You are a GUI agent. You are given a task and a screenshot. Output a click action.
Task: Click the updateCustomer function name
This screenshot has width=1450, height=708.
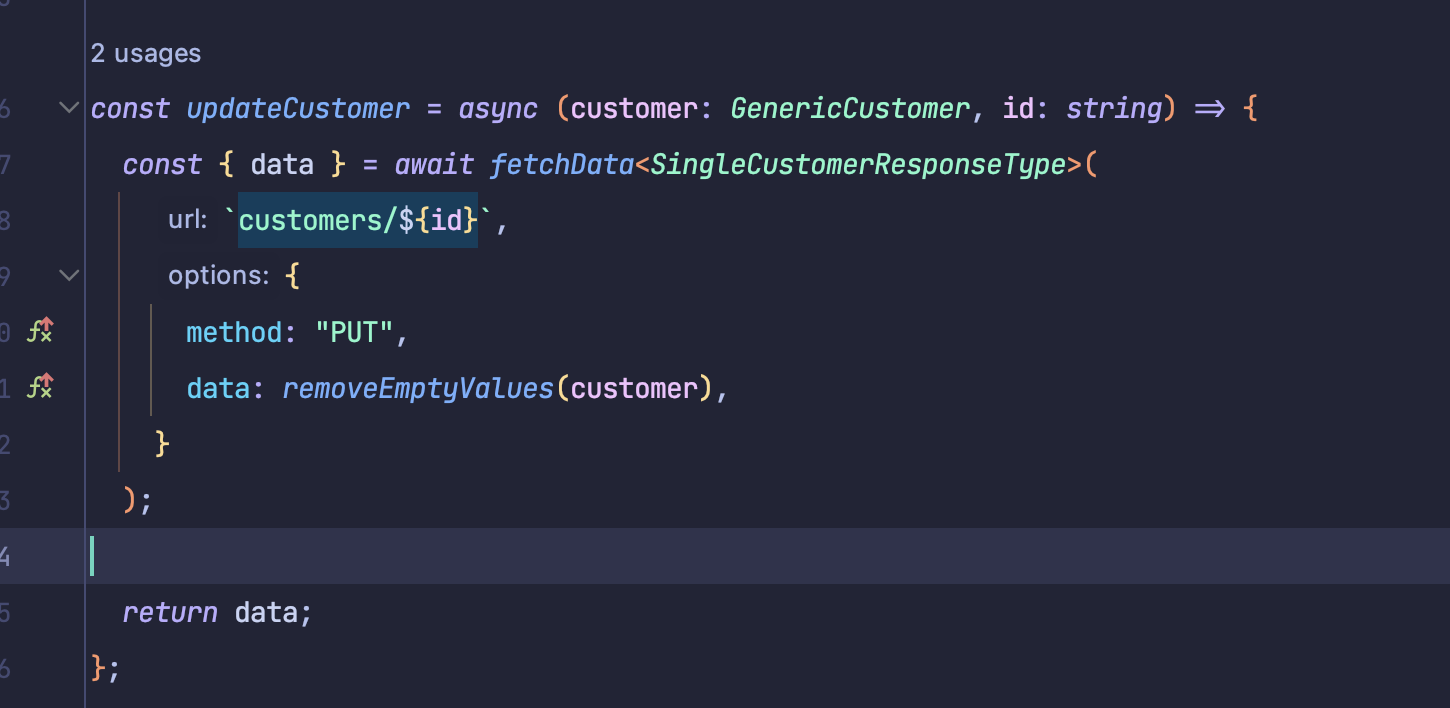(x=298, y=108)
